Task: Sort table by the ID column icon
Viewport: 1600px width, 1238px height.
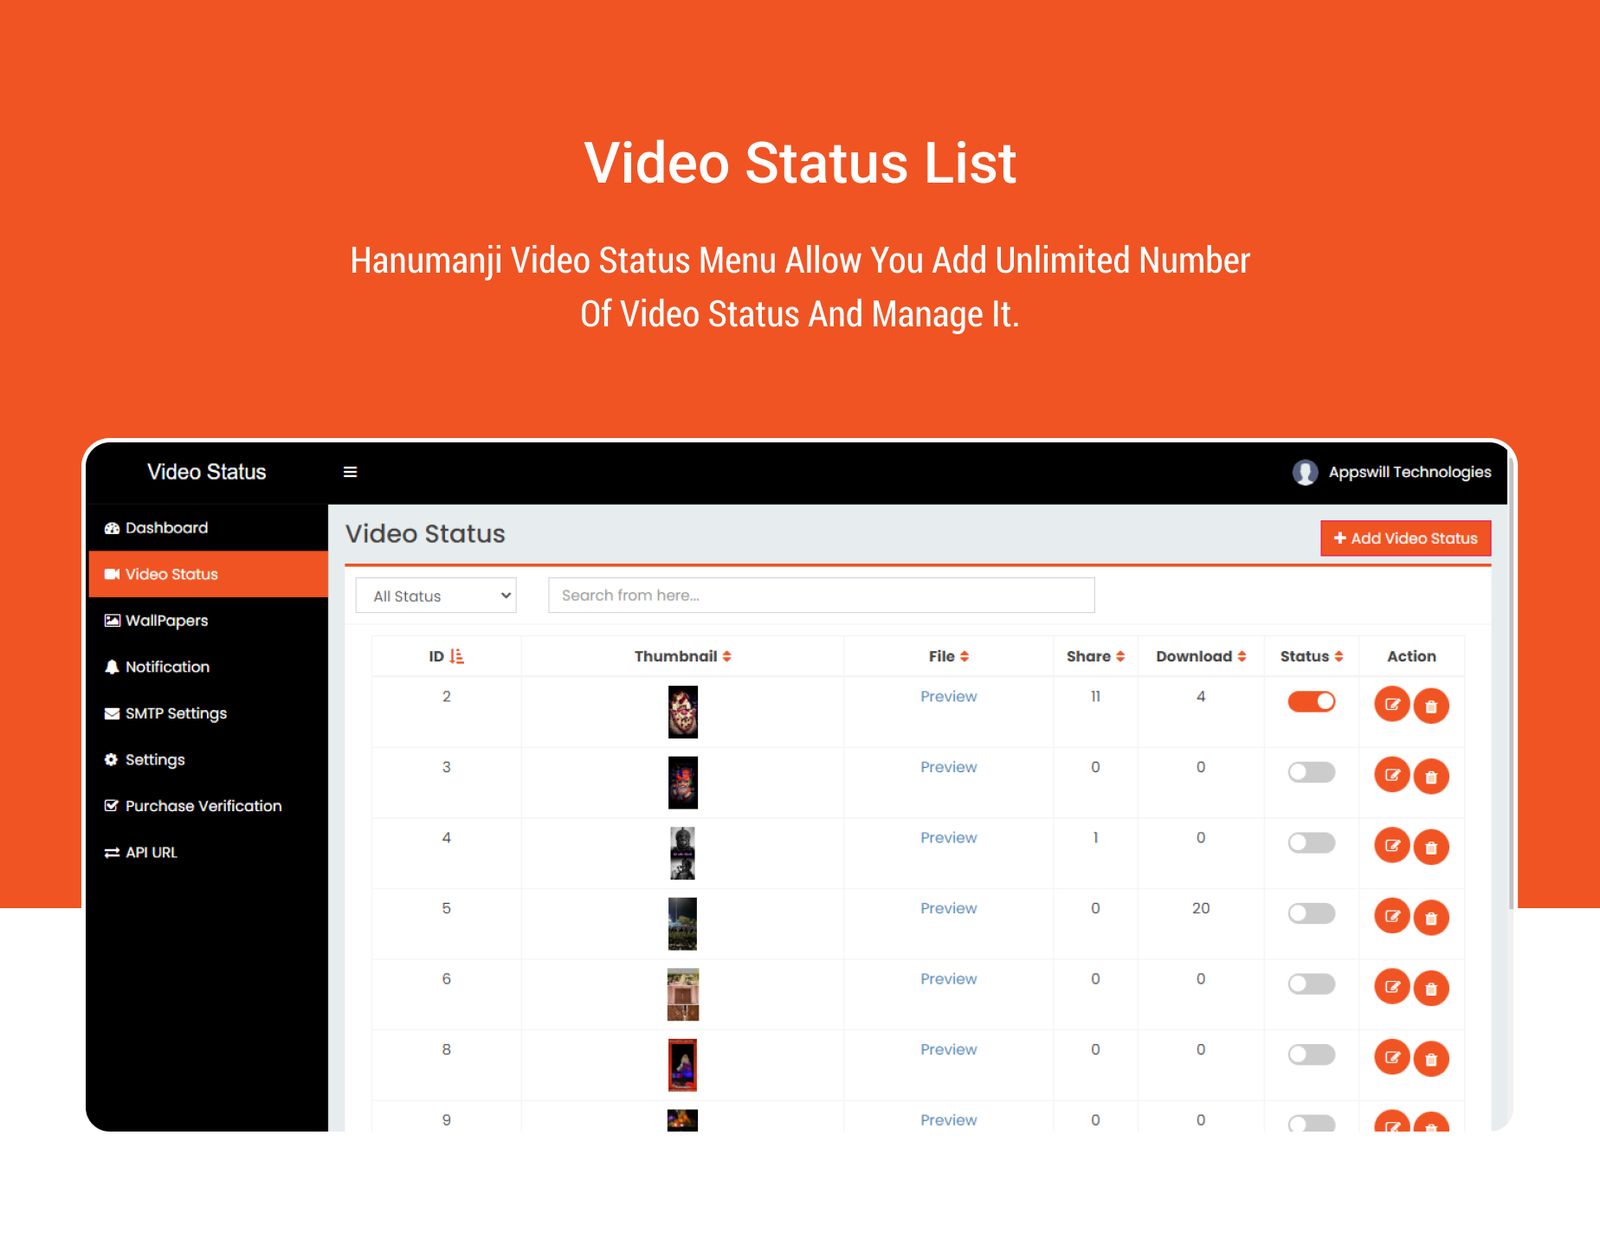Action: click(x=457, y=657)
